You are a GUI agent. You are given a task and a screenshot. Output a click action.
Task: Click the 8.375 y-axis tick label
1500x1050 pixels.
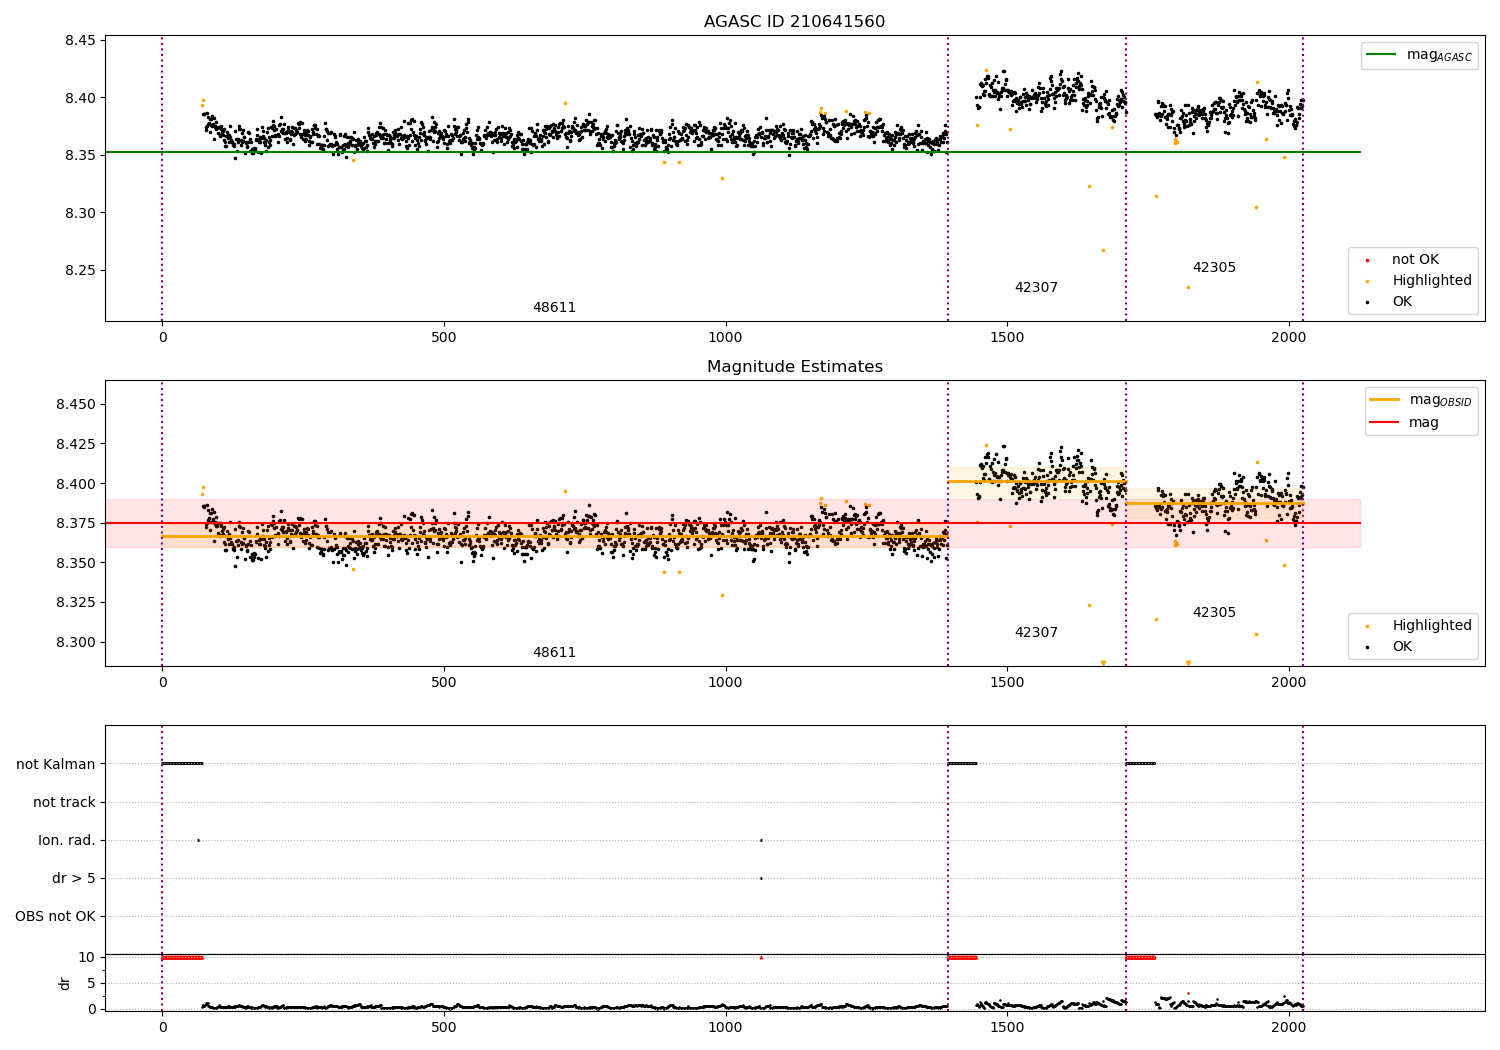(77, 523)
